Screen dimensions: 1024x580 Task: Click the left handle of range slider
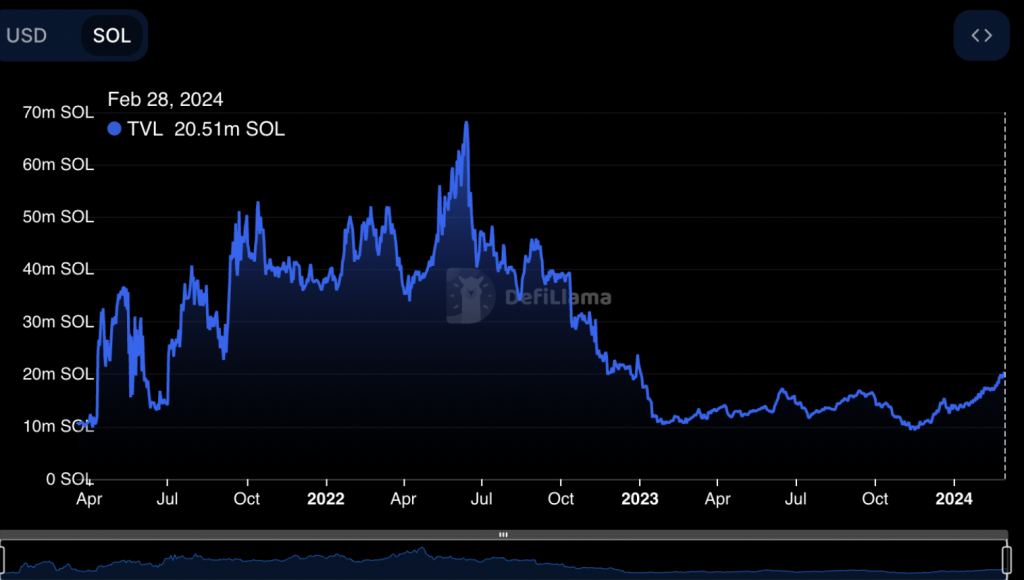3,557
